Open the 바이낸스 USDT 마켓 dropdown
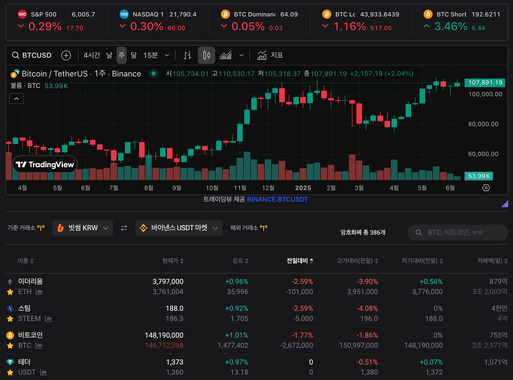This screenshot has height=380, width=513. [179, 228]
